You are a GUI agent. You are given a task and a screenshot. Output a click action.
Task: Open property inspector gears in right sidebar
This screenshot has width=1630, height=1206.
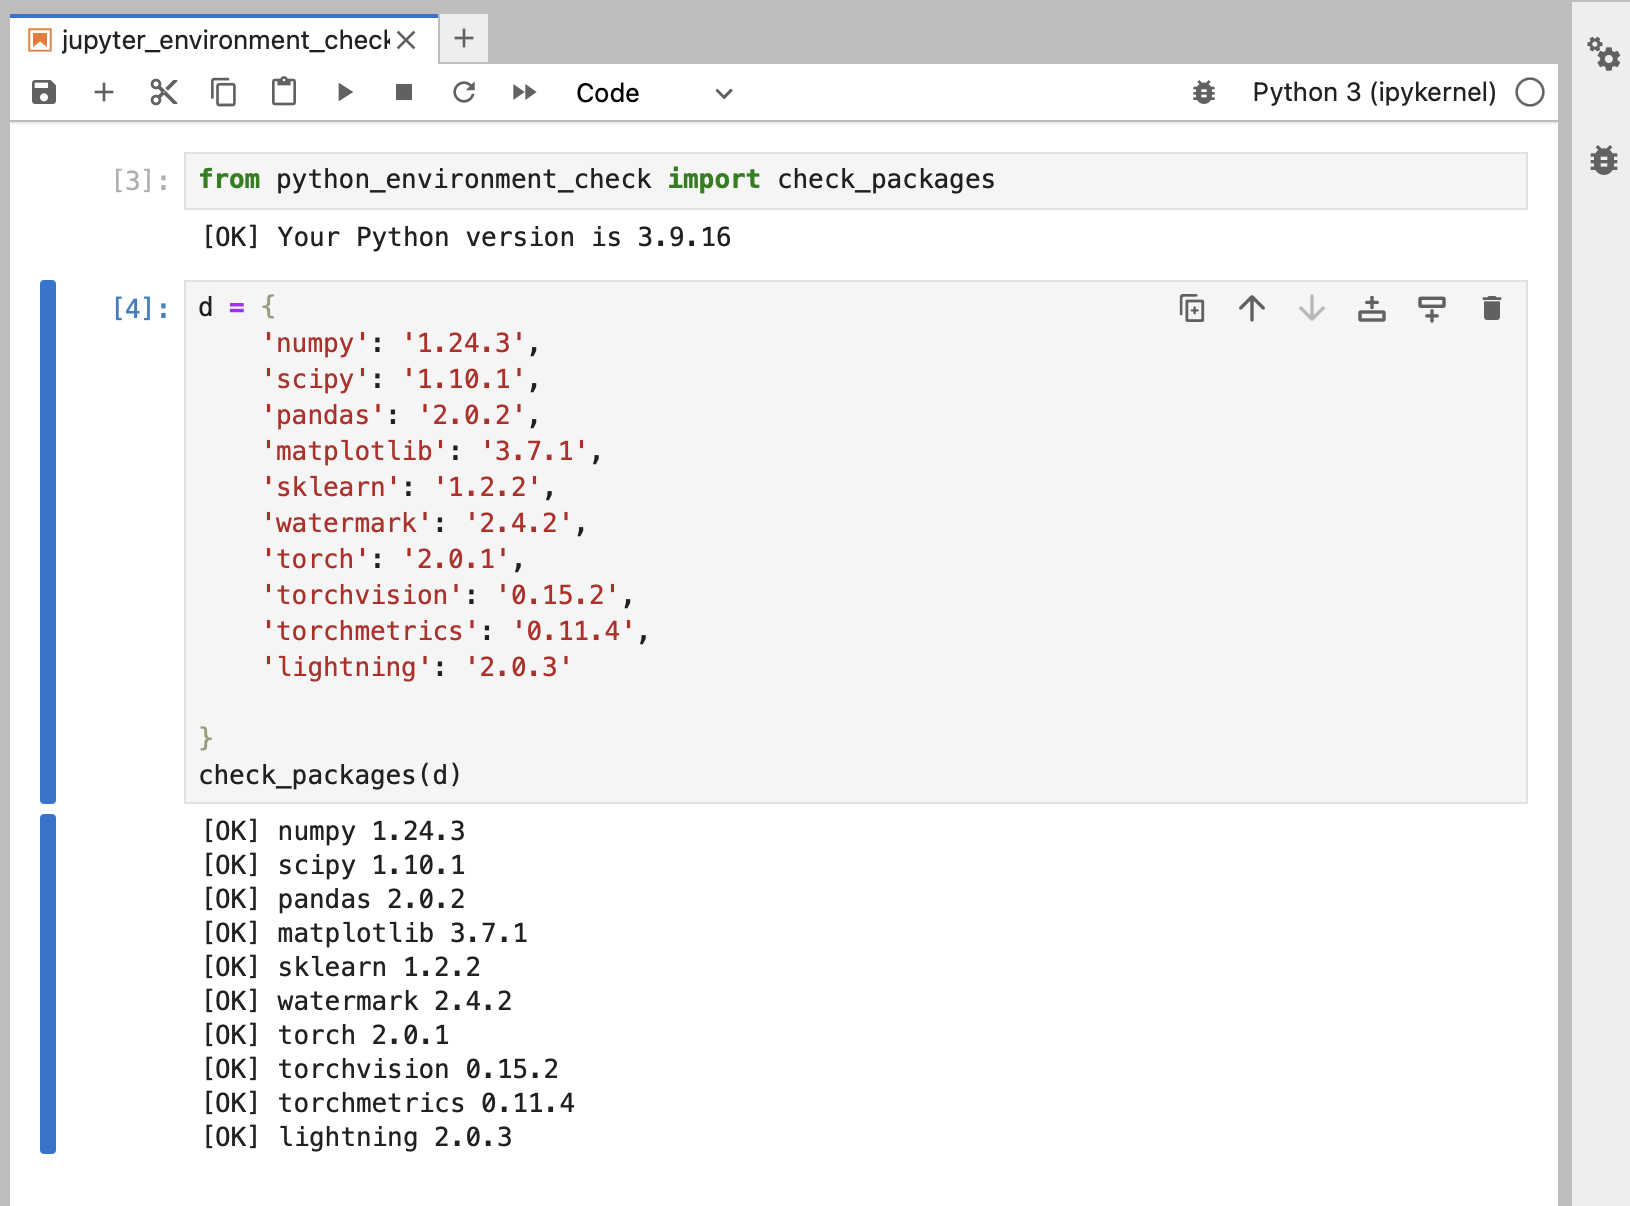(1604, 54)
